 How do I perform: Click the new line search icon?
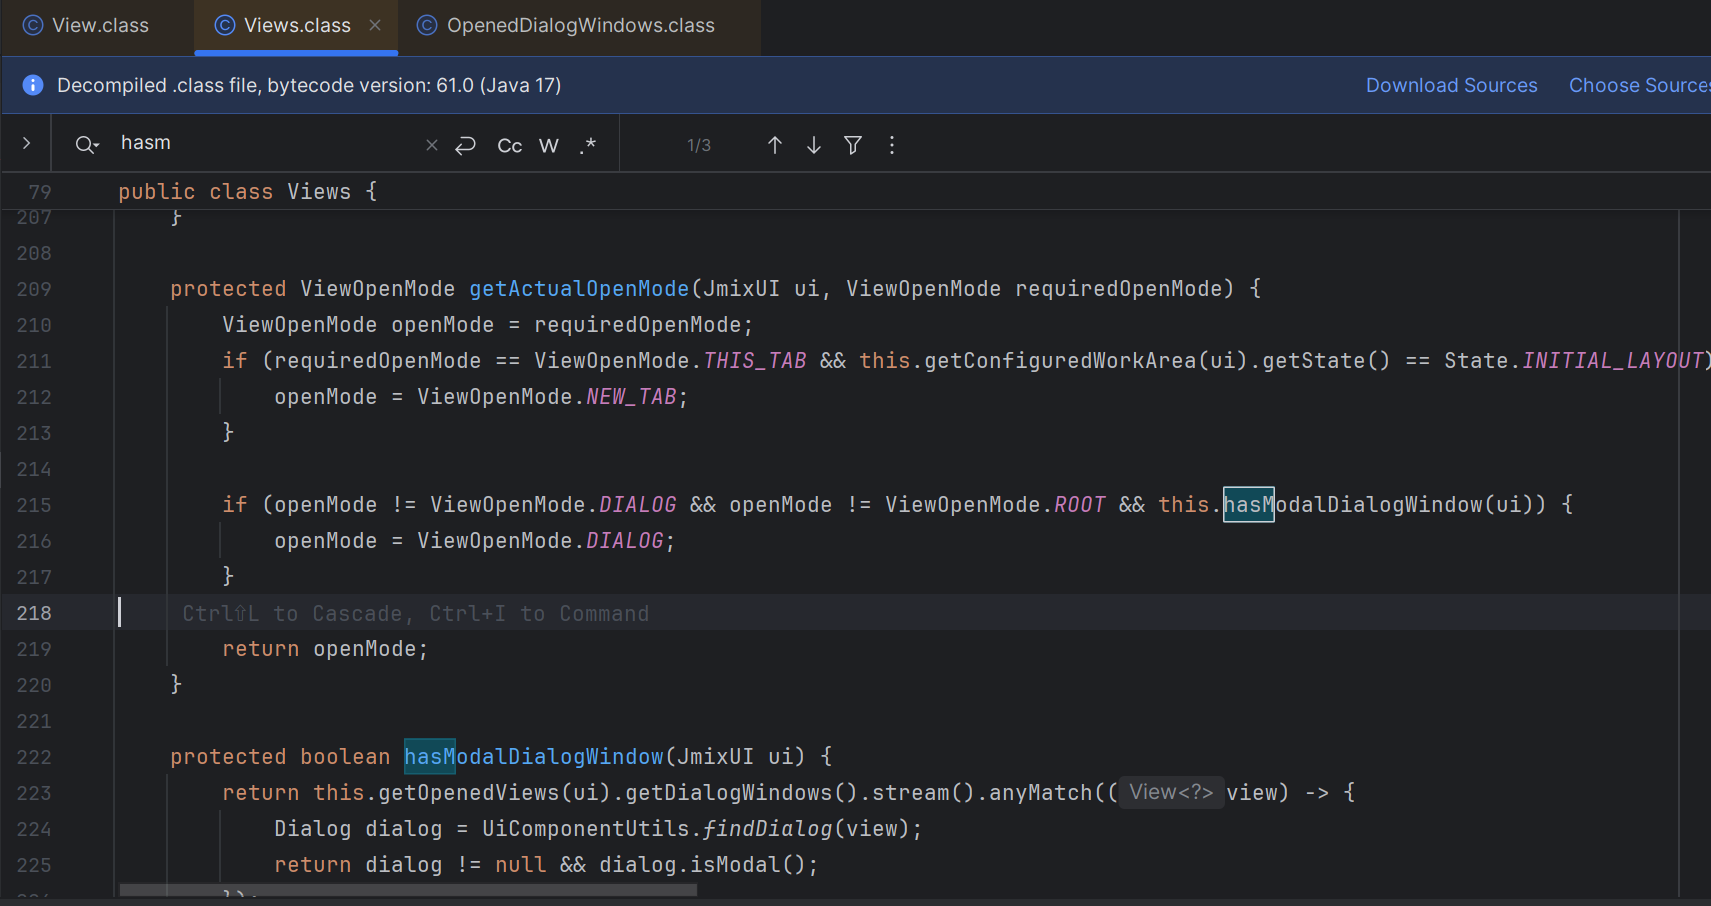coord(465,145)
